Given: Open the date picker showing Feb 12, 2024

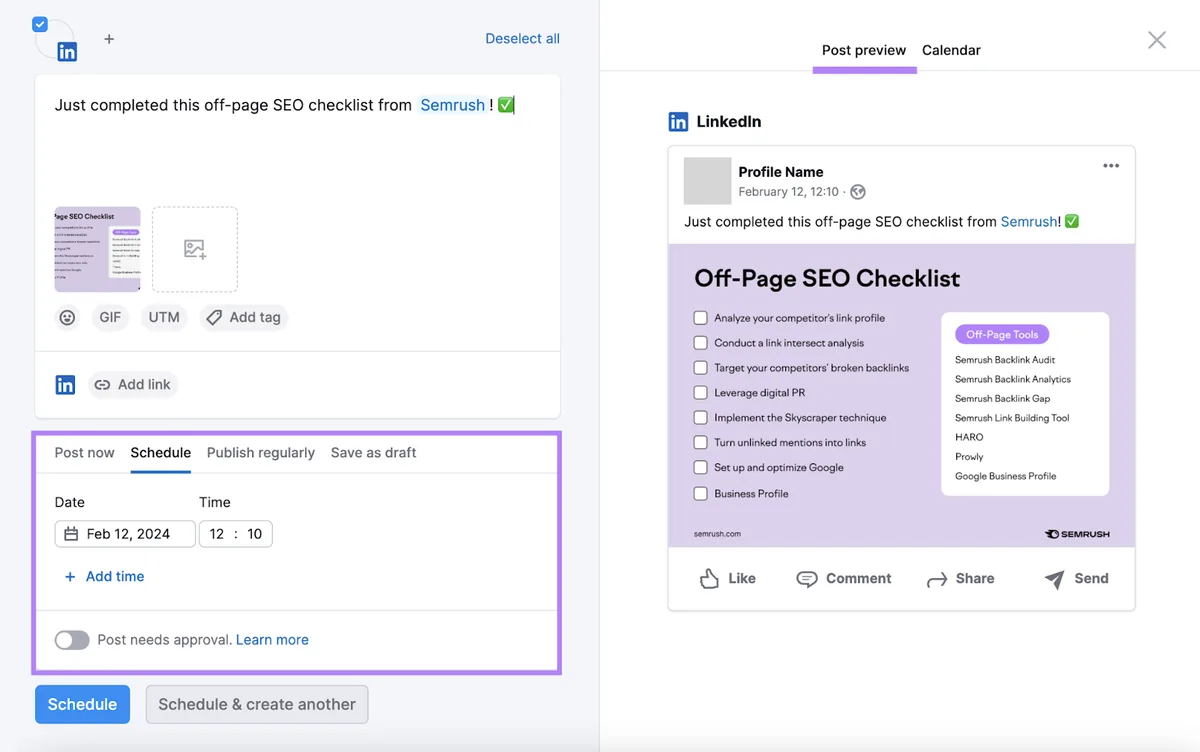Looking at the screenshot, I should tap(125, 534).
